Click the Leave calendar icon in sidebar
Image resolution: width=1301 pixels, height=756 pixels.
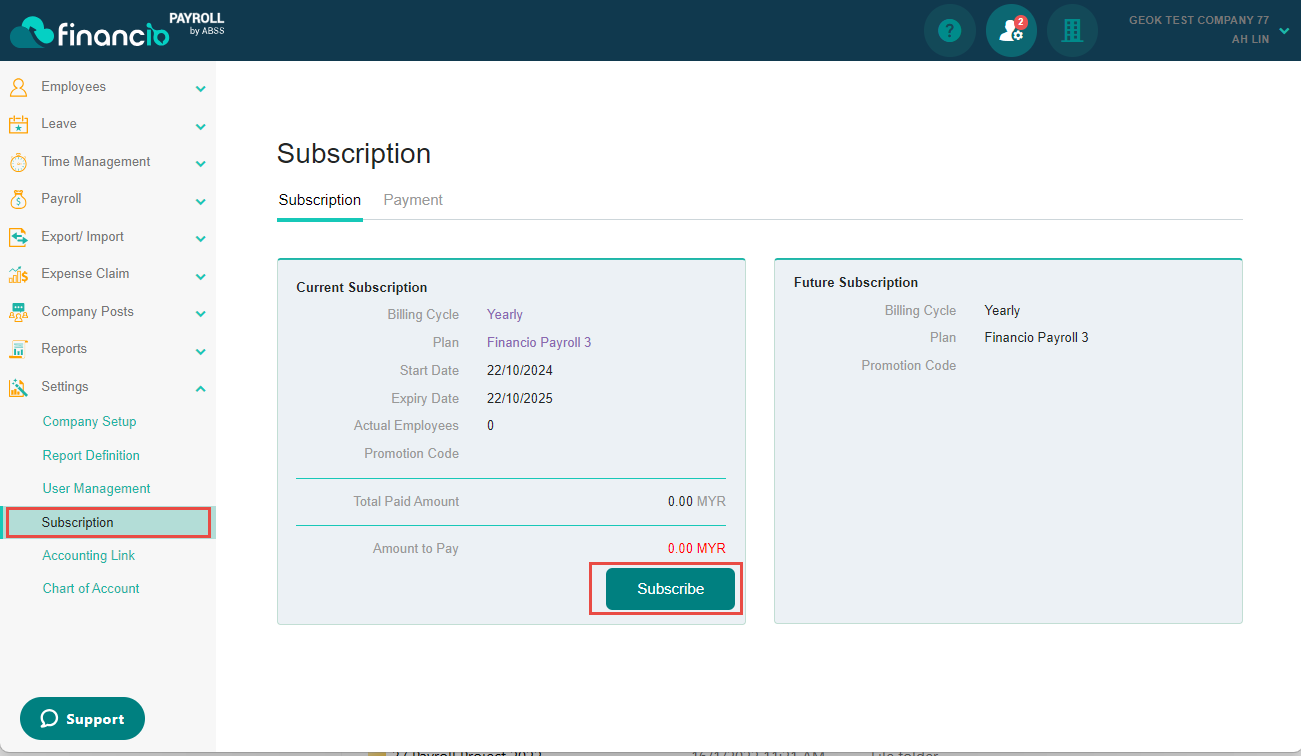[x=18, y=124]
